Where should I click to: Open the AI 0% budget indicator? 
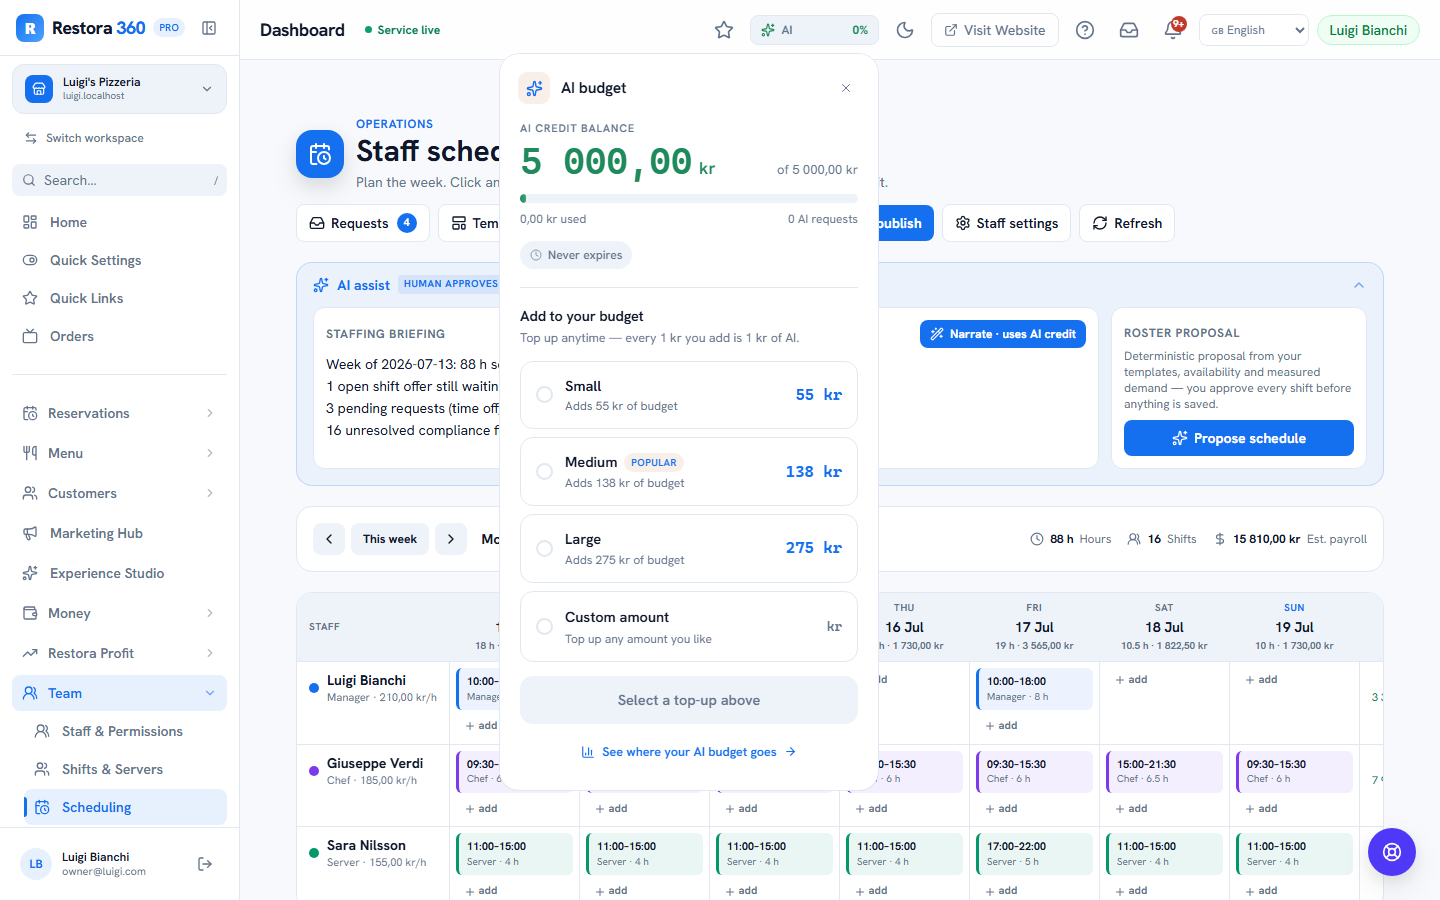pos(814,30)
